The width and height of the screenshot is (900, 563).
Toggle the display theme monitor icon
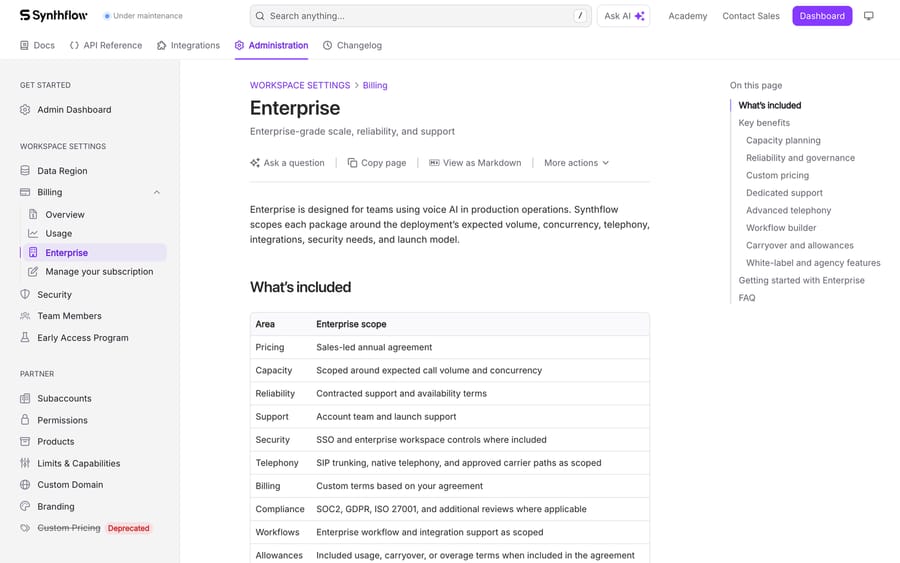point(868,16)
